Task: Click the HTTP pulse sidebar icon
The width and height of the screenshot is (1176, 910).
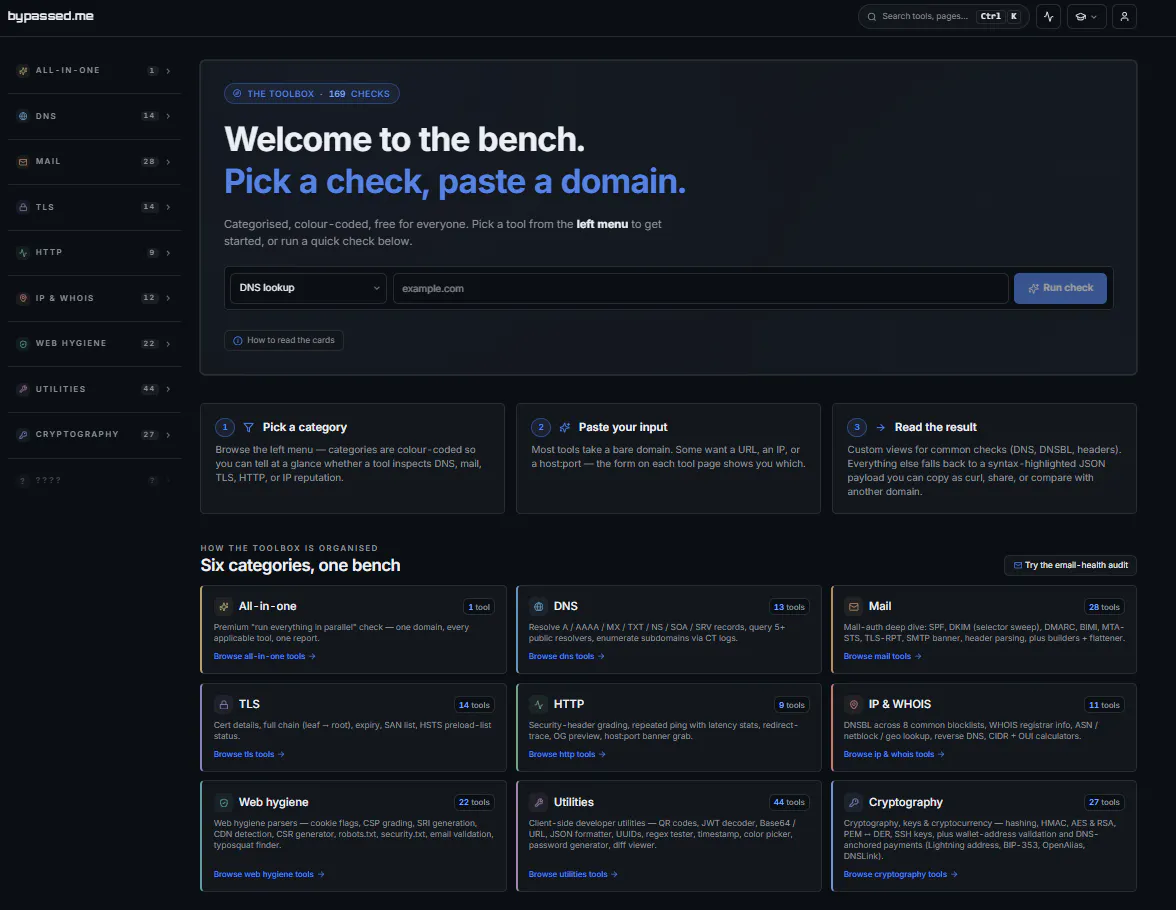Action: (x=23, y=253)
